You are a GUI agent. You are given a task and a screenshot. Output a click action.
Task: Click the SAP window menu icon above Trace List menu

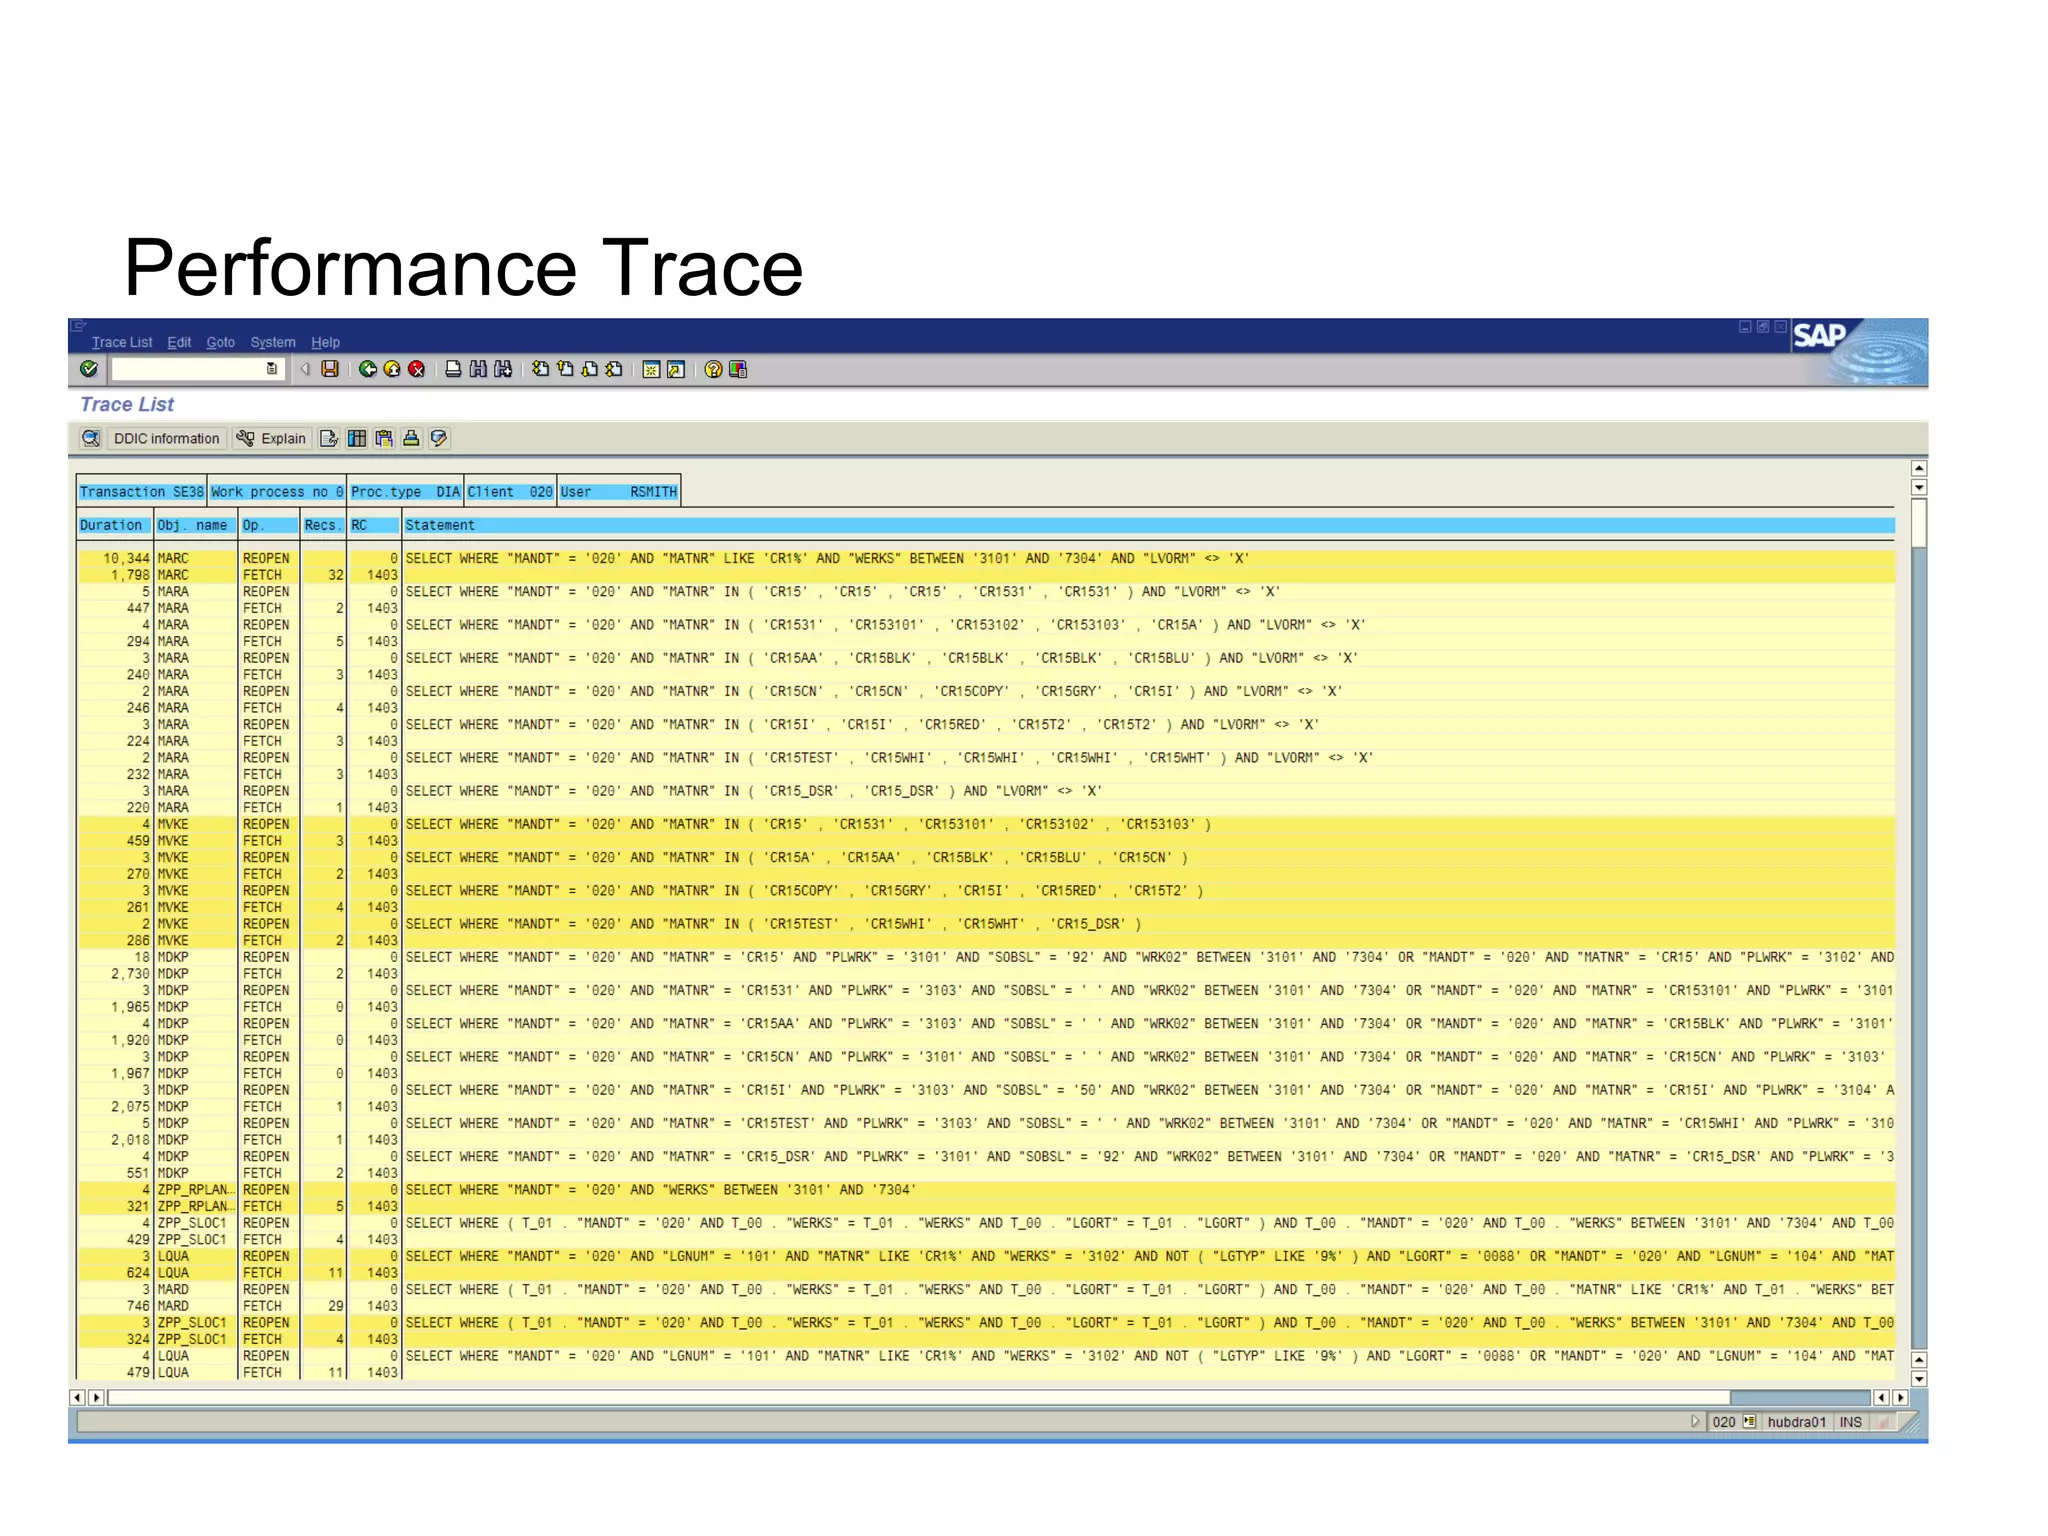click(x=79, y=326)
